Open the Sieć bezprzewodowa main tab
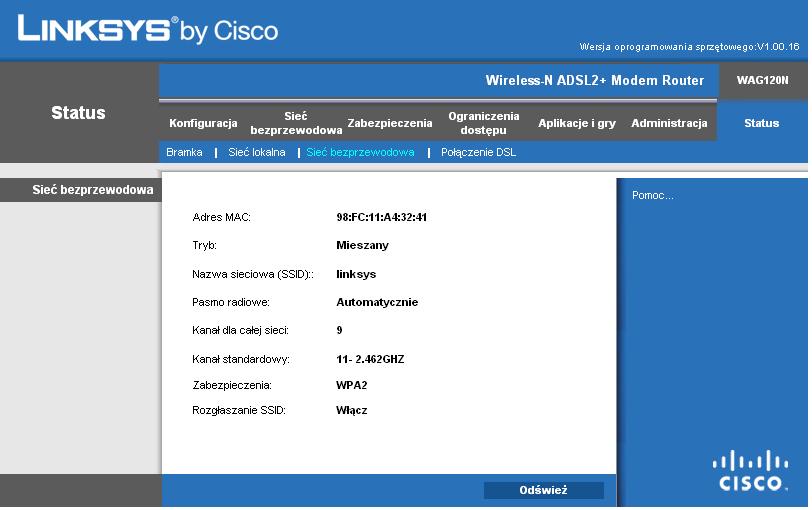This screenshot has height=510, width=812. coord(296,123)
